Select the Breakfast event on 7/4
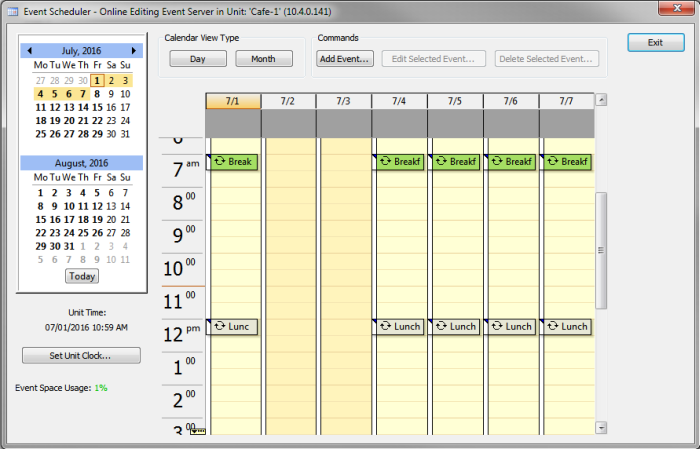700x449 pixels. 398,162
